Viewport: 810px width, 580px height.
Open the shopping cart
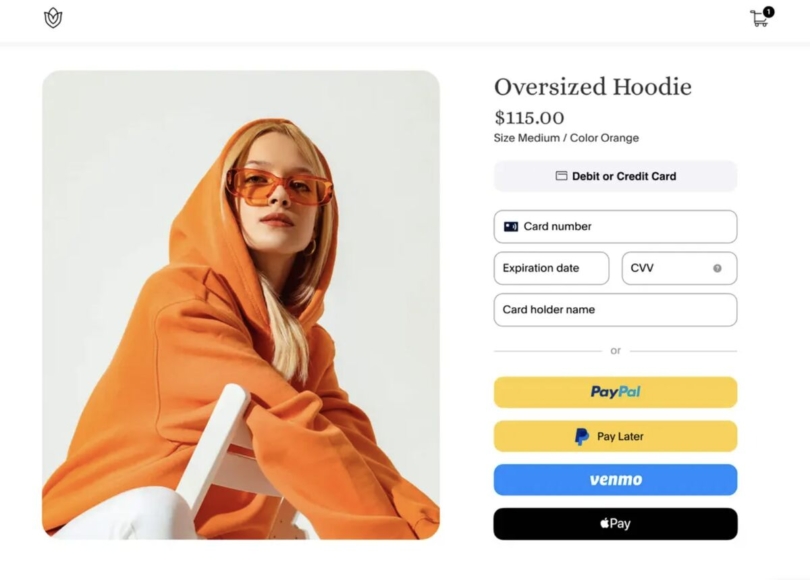759,19
